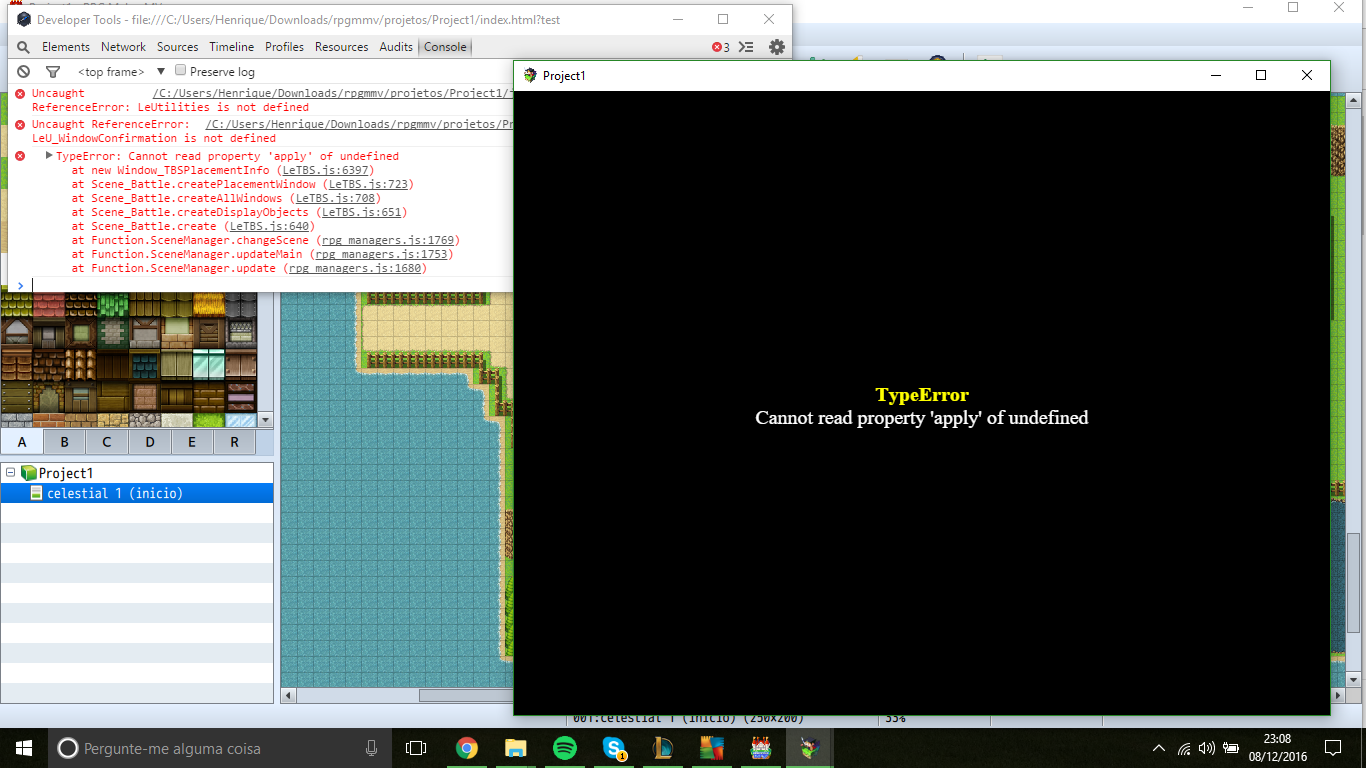
Task: Clear the console log
Action: click(23, 72)
